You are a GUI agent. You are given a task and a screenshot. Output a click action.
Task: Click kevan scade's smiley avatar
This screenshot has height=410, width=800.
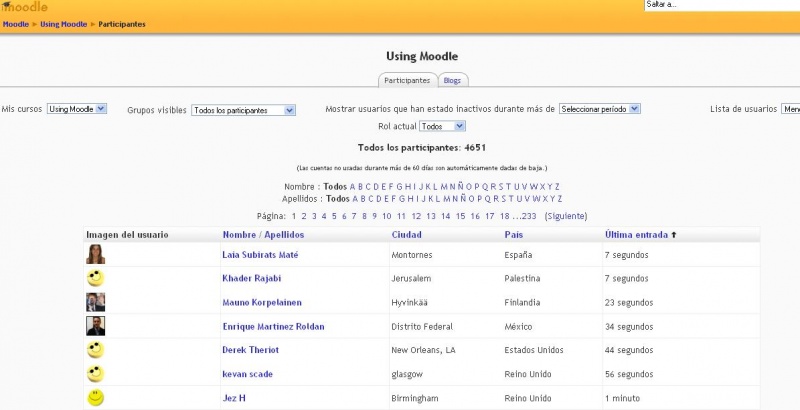[x=95, y=374]
